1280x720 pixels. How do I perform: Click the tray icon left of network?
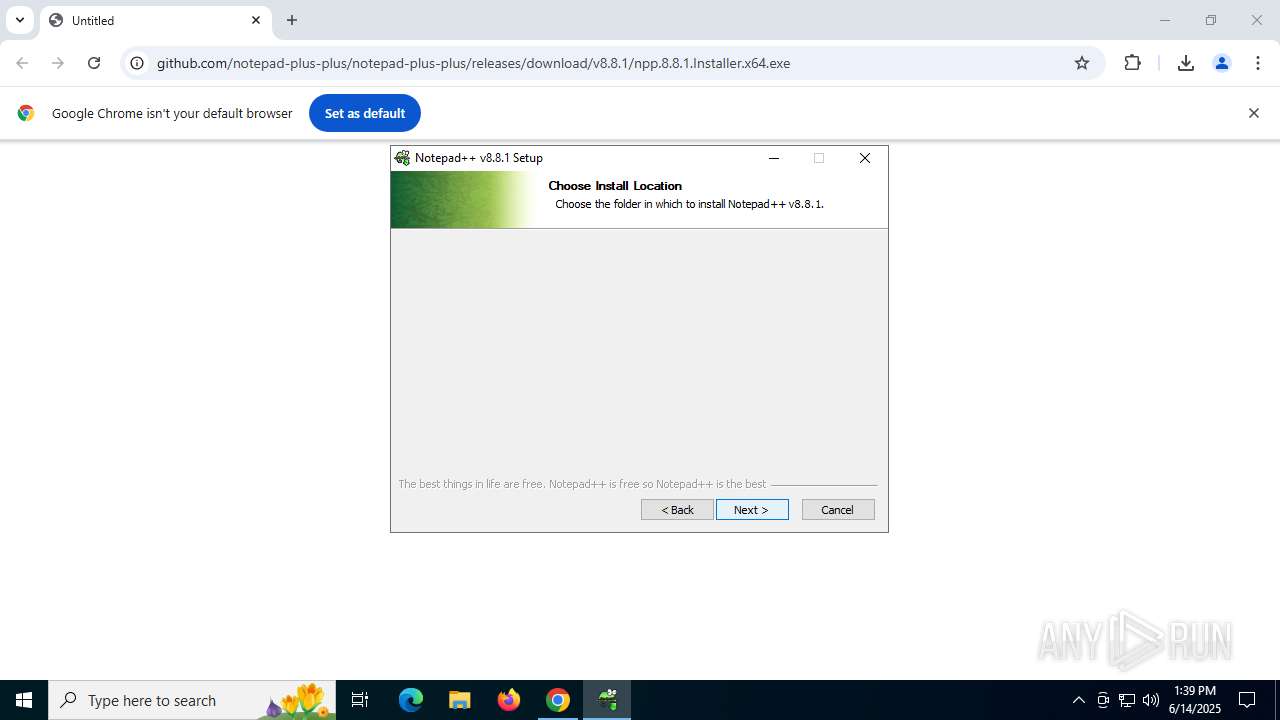click(1103, 700)
